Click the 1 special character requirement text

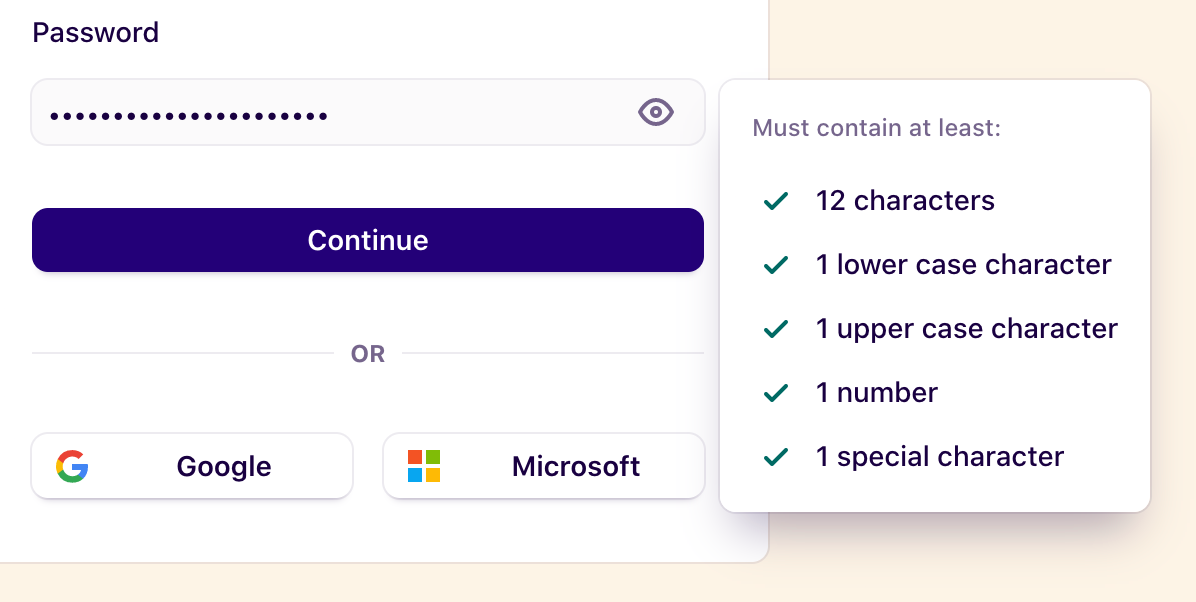[941, 456]
